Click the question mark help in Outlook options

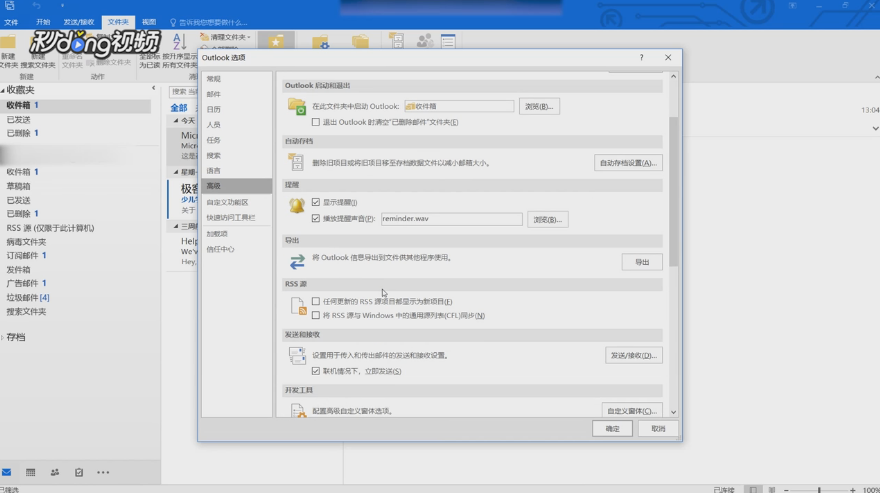pyautogui.click(x=641, y=57)
